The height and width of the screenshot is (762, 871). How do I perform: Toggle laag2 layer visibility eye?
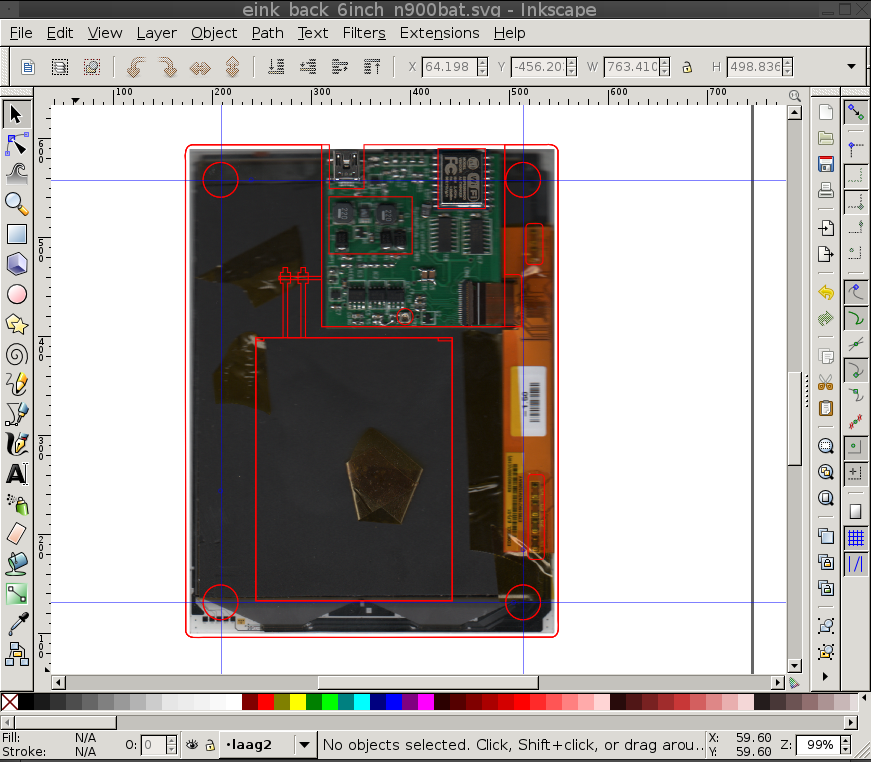click(191, 745)
